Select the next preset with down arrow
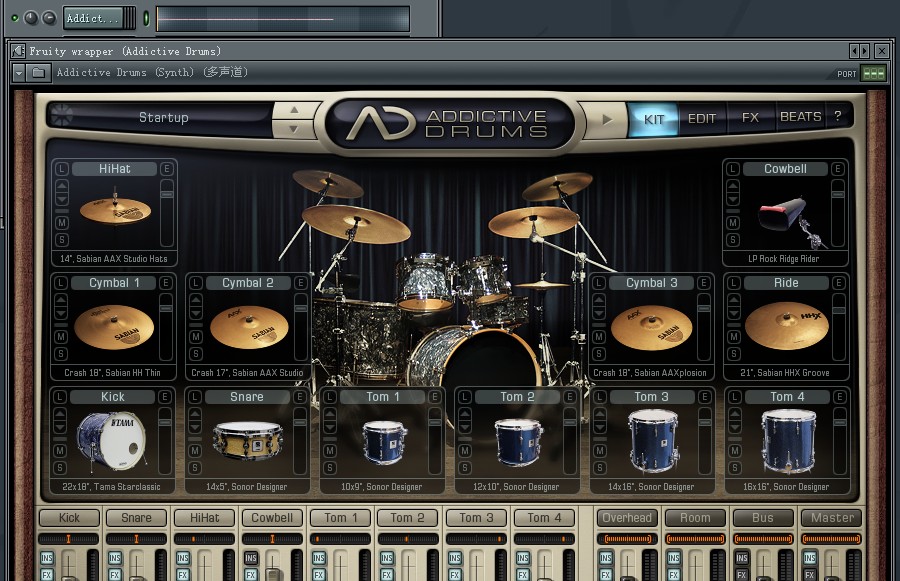The image size is (900, 581). [x=294, y=129]
